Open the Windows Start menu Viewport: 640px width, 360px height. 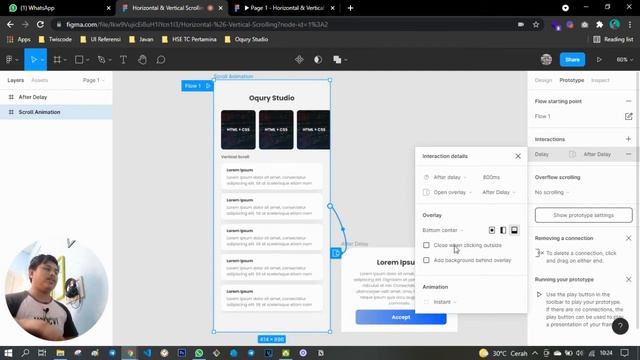click(8, 353)
